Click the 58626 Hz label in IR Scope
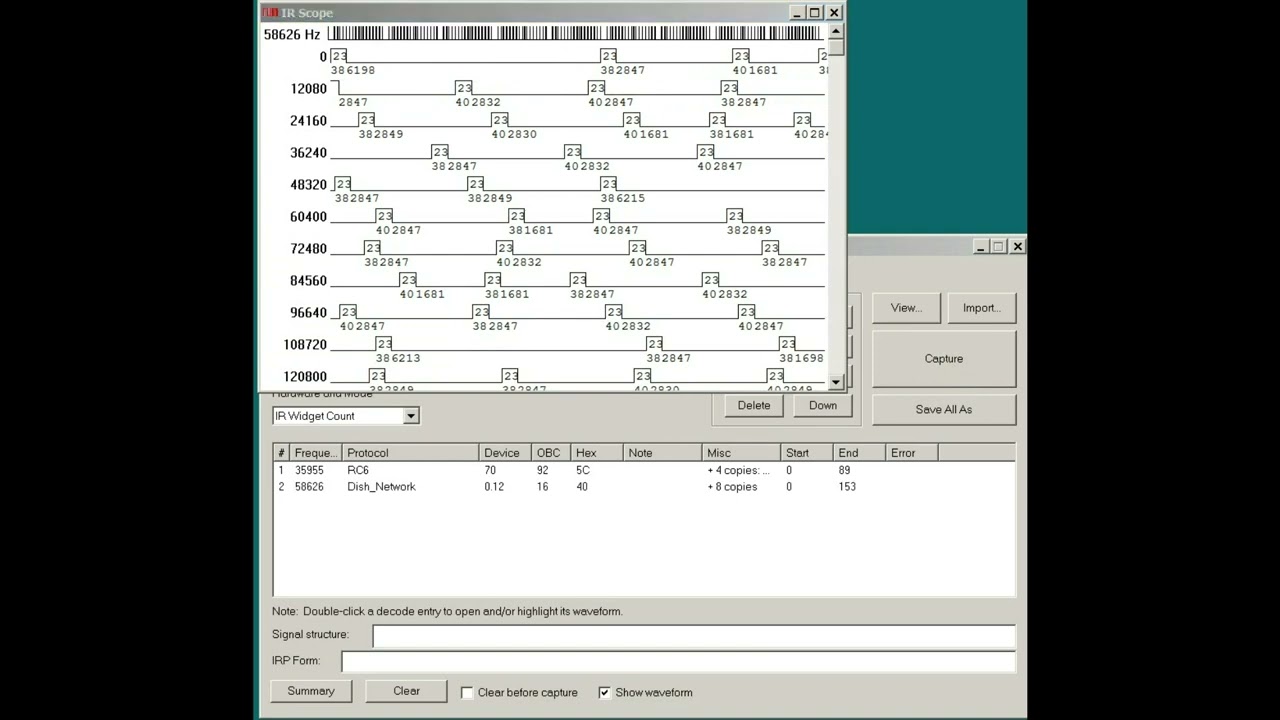The height and width of the screenshot is (720, 1280). pyautogui.click(x=292, y=34)
